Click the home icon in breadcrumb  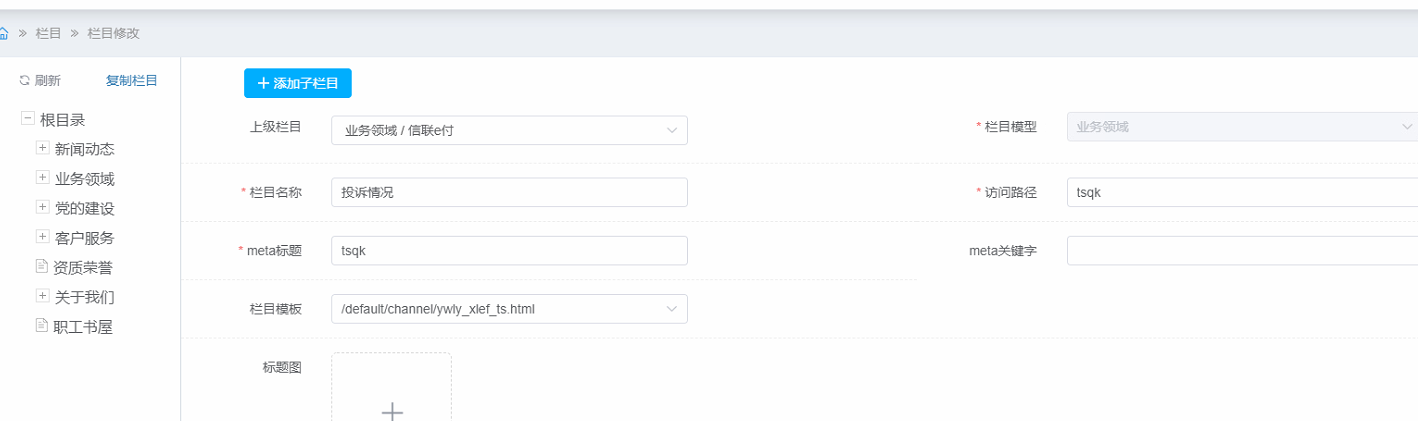(4, 33)
